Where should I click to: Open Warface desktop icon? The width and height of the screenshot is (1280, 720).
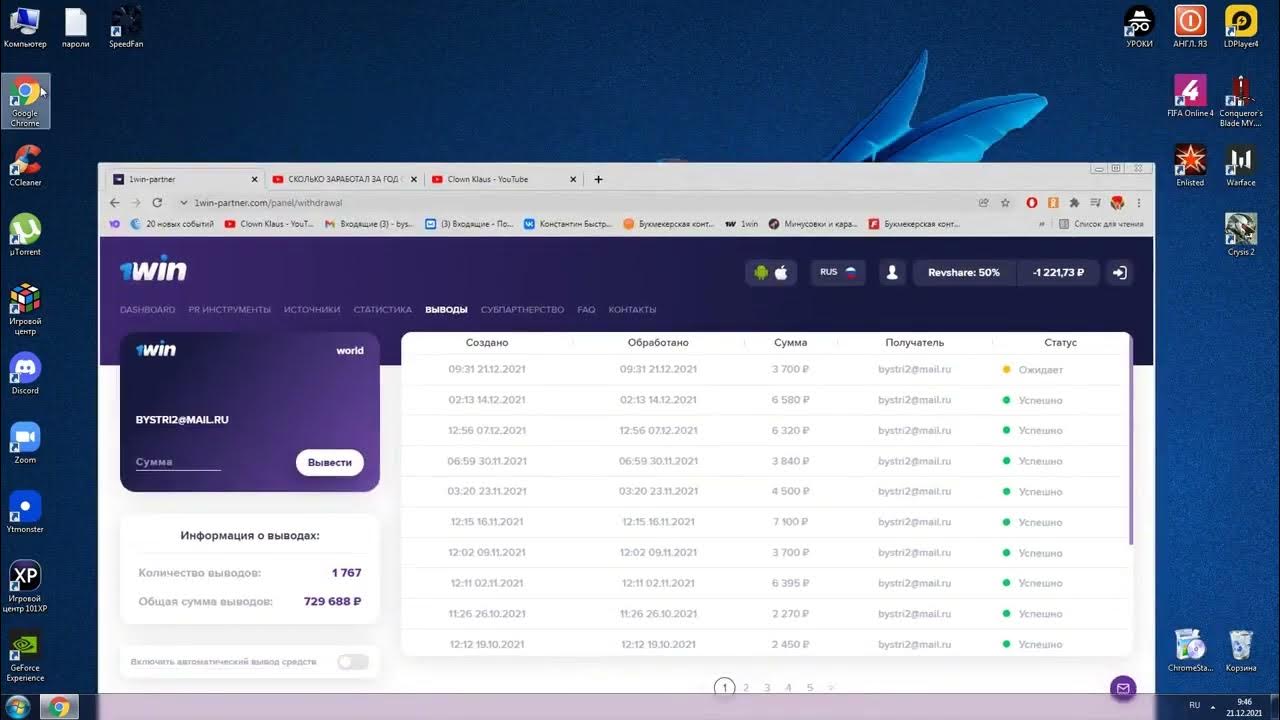pos(1241,166)
